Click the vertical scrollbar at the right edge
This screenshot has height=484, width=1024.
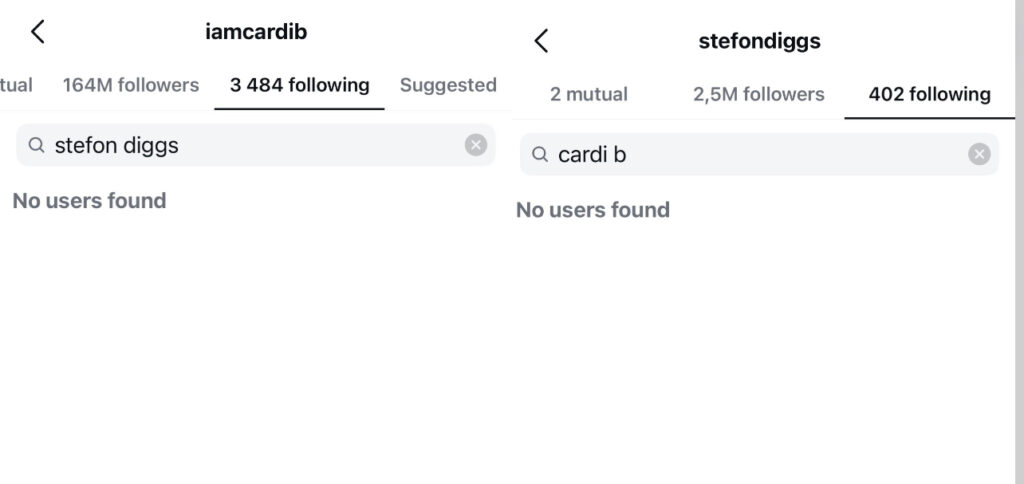[x=1018, y=240]
